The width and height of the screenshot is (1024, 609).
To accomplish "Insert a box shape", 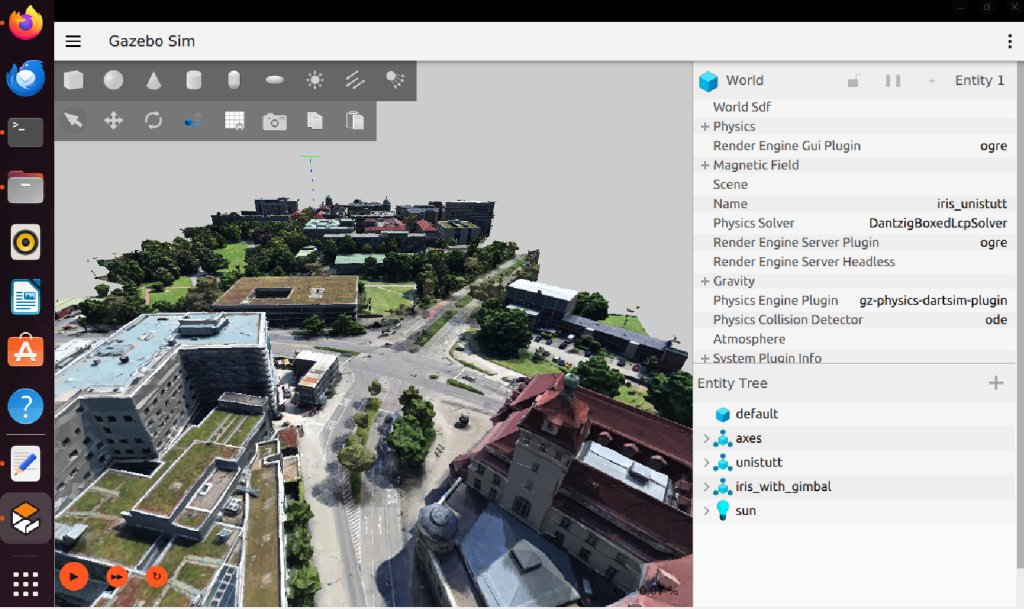I will coord(73,80).
